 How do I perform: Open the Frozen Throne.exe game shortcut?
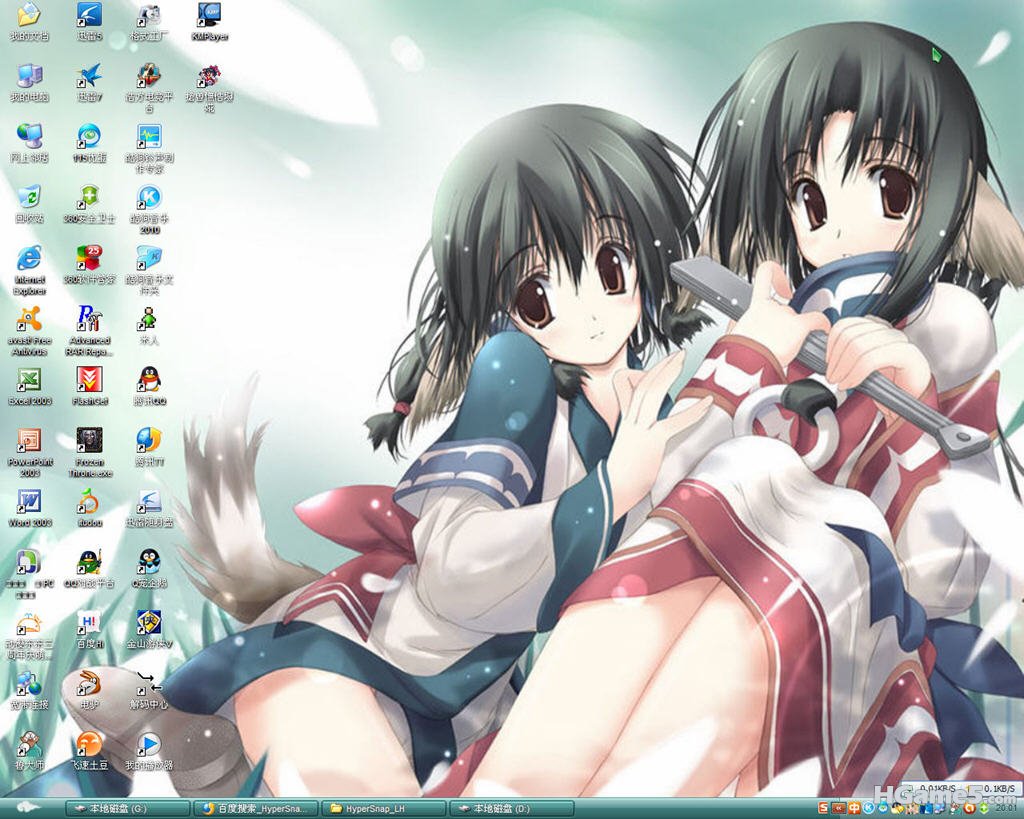point(89,442)
